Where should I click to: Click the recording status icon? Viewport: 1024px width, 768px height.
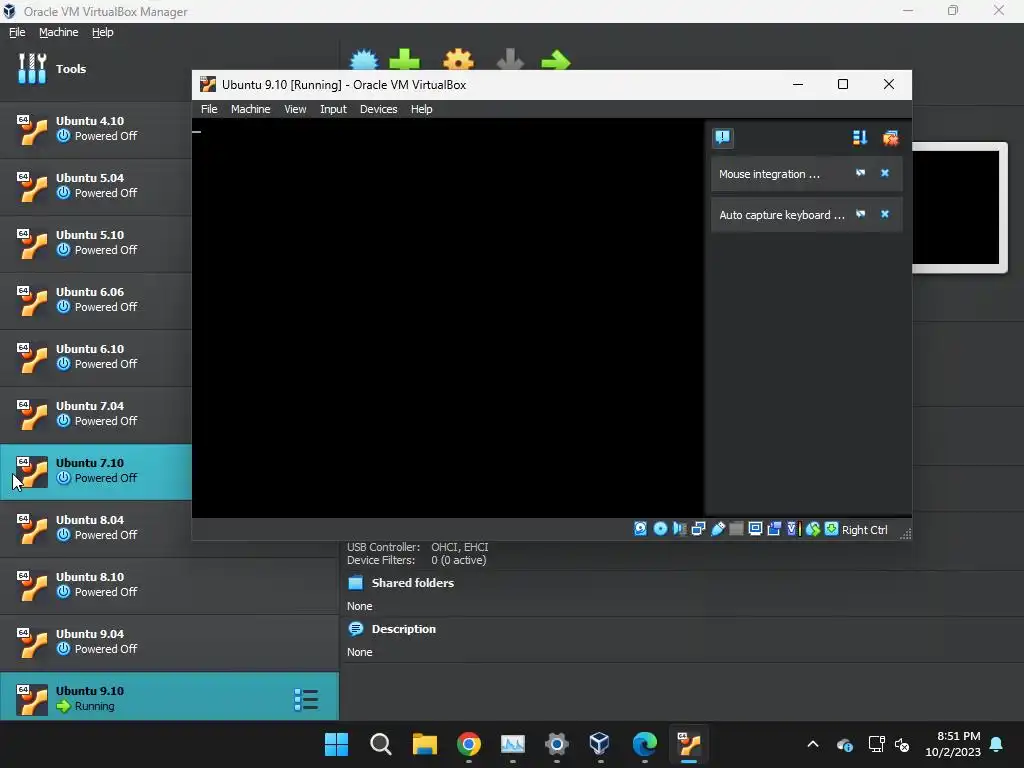click(x=774, y=529)
